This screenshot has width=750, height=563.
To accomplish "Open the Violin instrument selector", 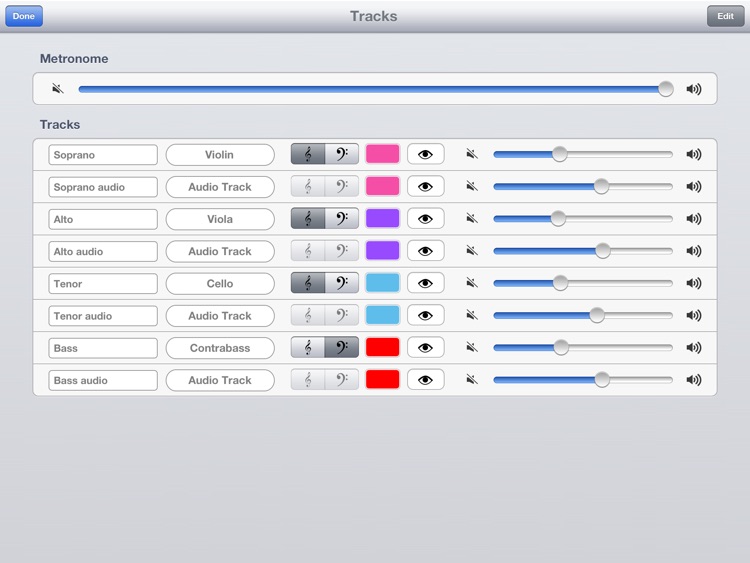I will (220, 155).
